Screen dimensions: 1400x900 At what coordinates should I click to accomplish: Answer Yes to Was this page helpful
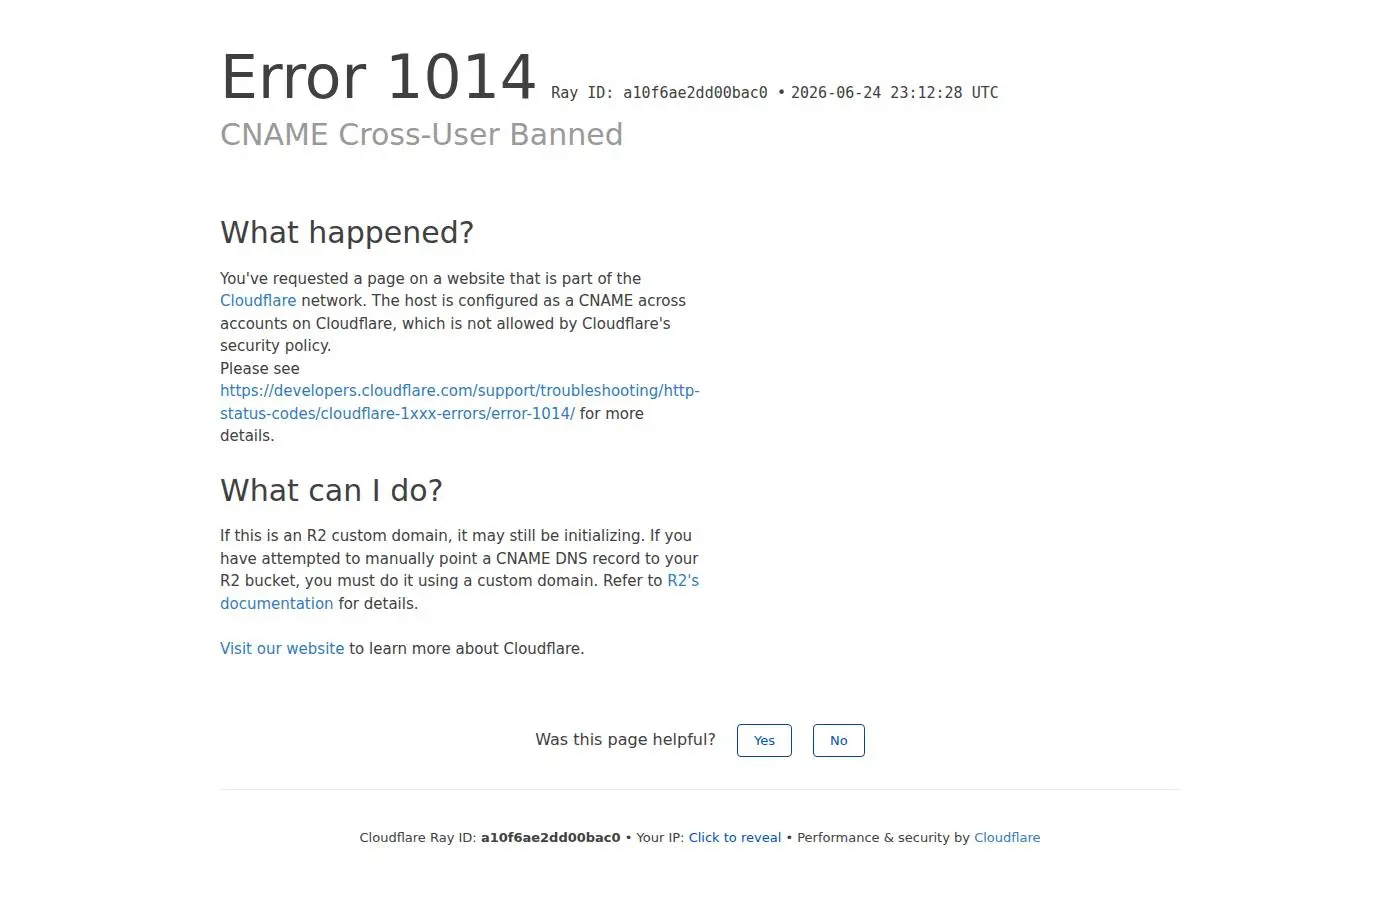[x=764, y=741]
